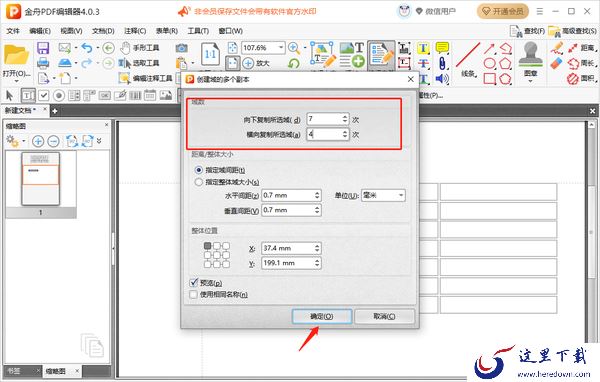Expand the 打开(O) open dropdown arrow
The width and height of the screenshot is (600, 382).
point(16,81)
